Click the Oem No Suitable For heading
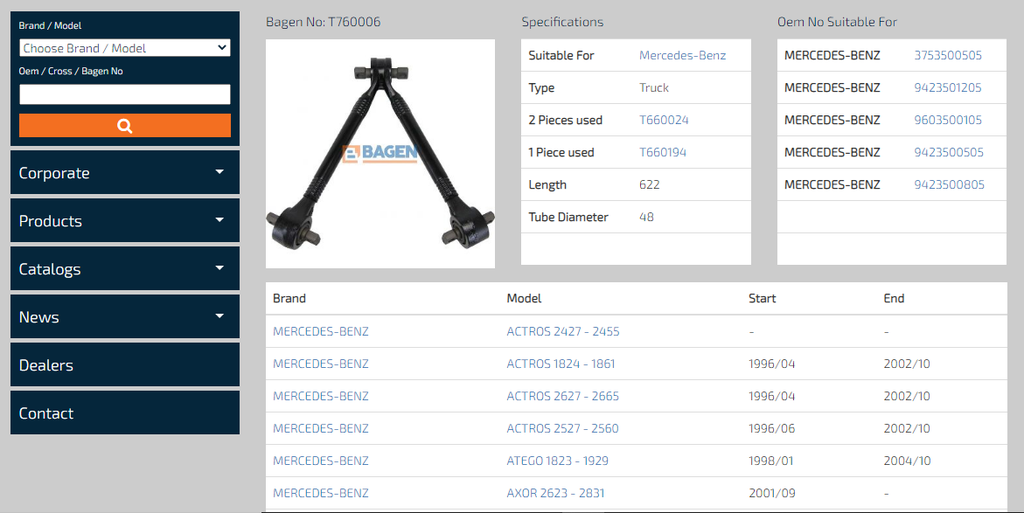 coord(837,22)
